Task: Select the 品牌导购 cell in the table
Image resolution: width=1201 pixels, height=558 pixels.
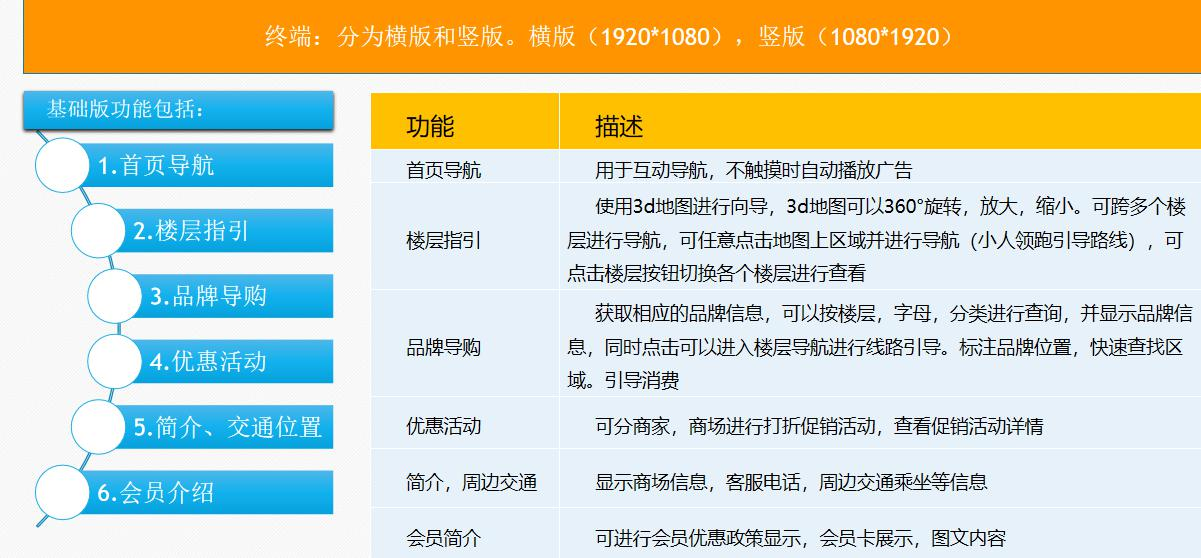Action: point(443,347)
